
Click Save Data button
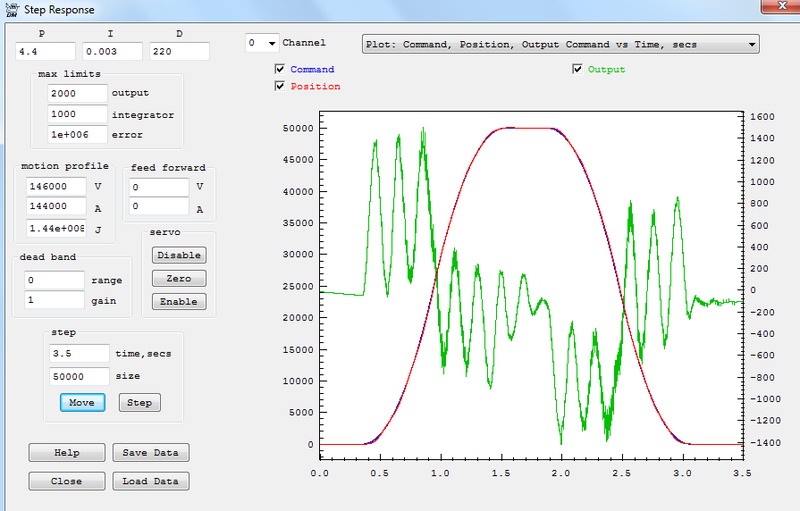click(x=150, y=453)
